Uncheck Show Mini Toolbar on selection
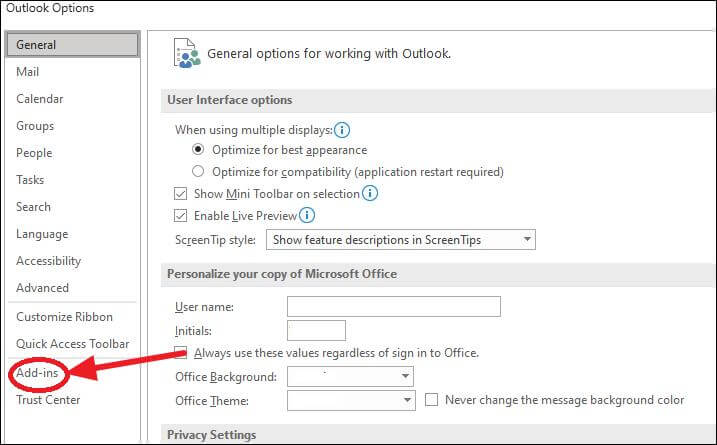The width and height of the screenshot is (717, 445). (181, 193)
